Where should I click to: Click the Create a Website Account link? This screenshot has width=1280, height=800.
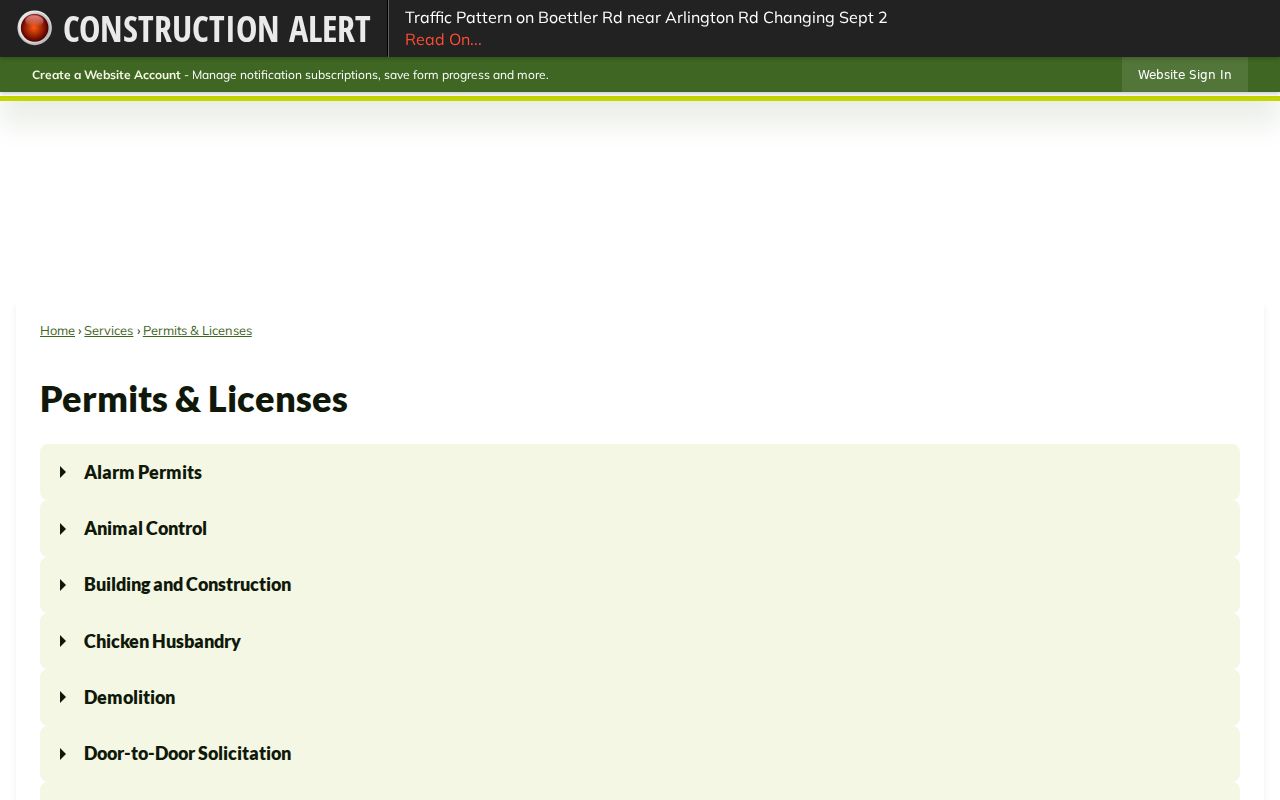tap(106, 75)
